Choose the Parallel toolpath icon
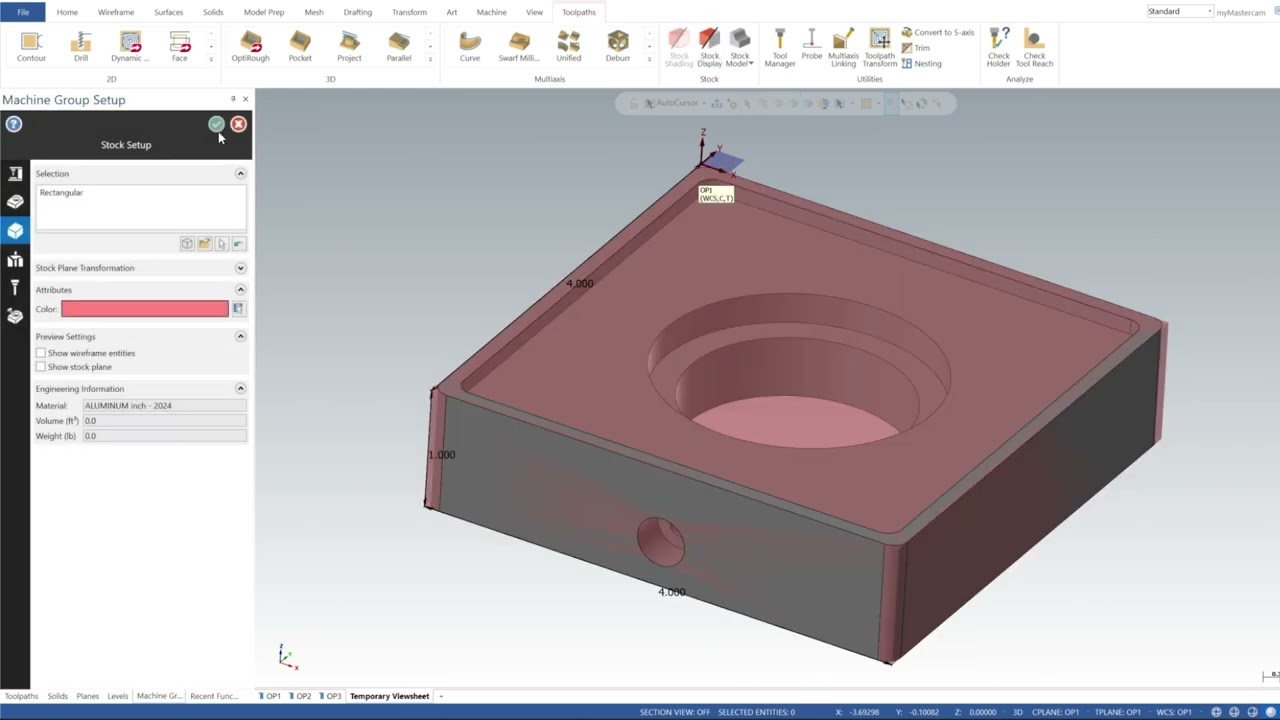 pyautogui.click(x=399, y=46)
